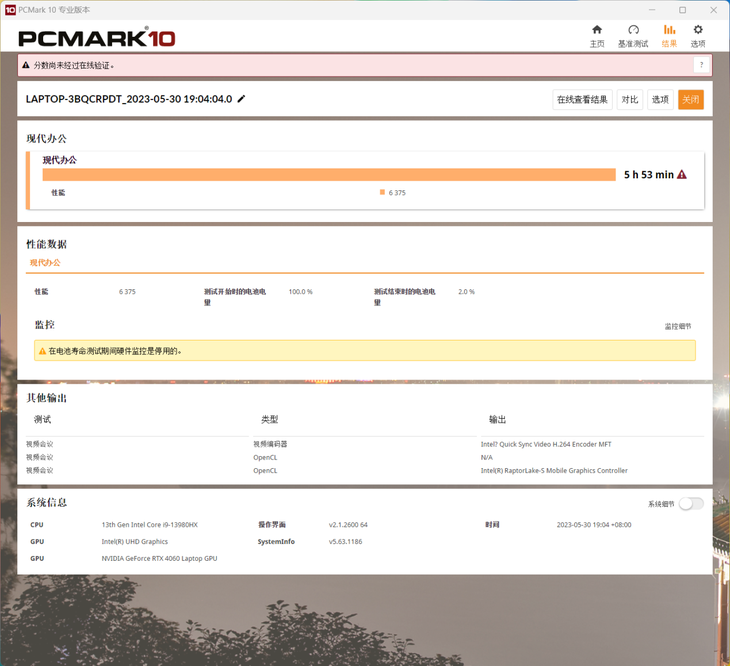The height and width of the screenshot is (666, 730).
Task: Click the orange 现代办公 battery bar
Action: point(329,175)
